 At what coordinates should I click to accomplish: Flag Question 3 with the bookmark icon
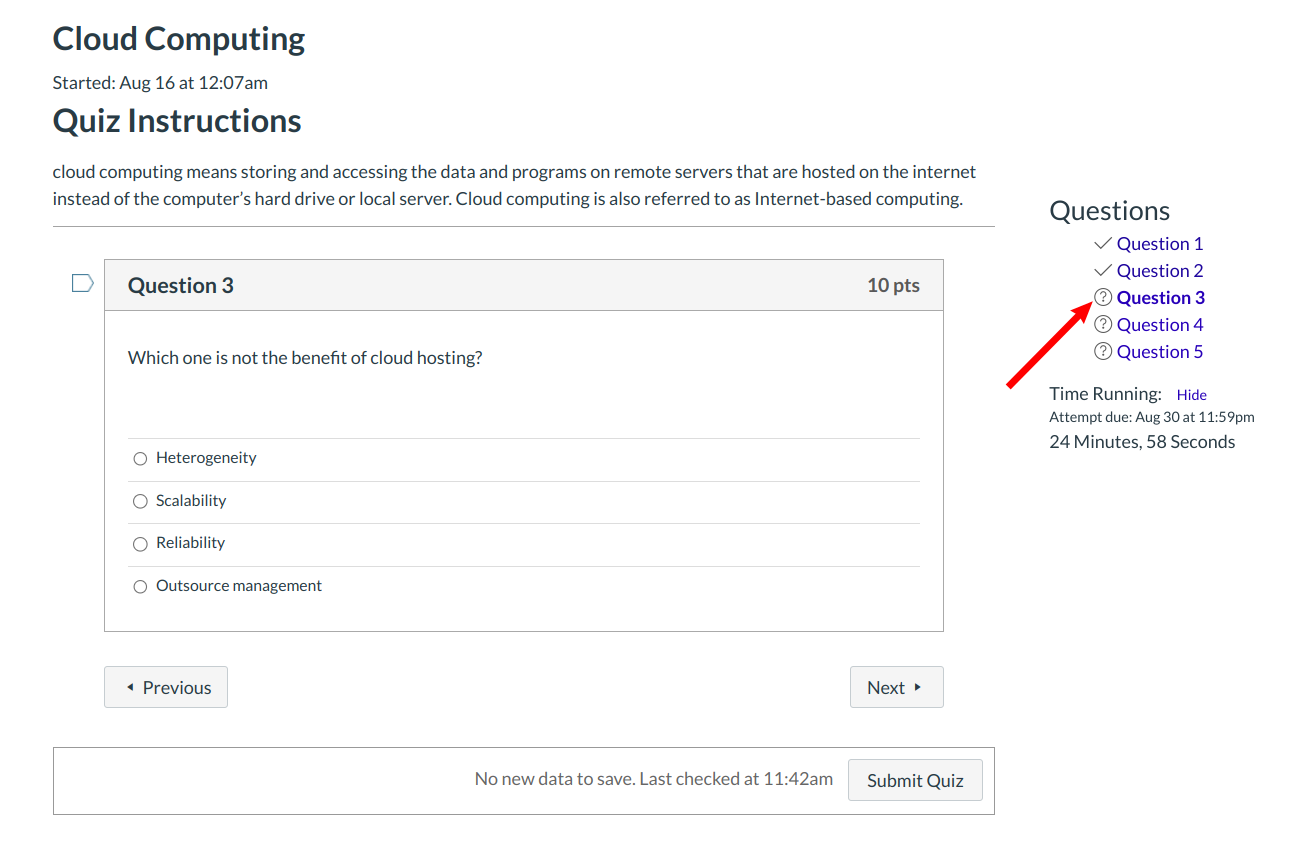(x=82, y=284)
